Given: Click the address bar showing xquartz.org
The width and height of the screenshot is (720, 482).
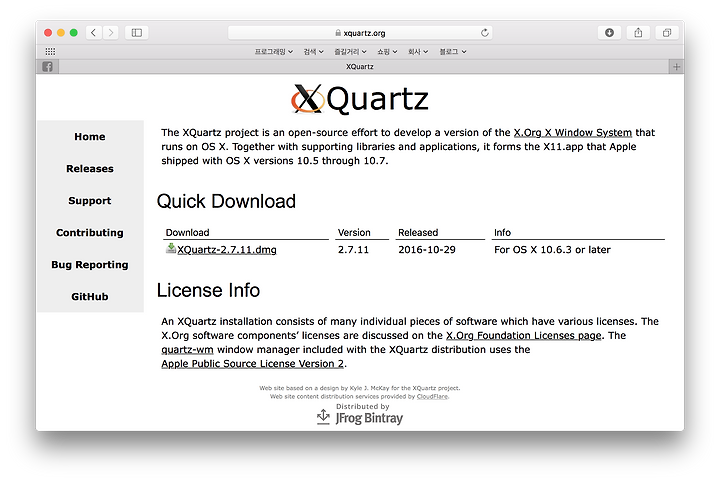Looking at the screenshot, I should coord(360,33).
